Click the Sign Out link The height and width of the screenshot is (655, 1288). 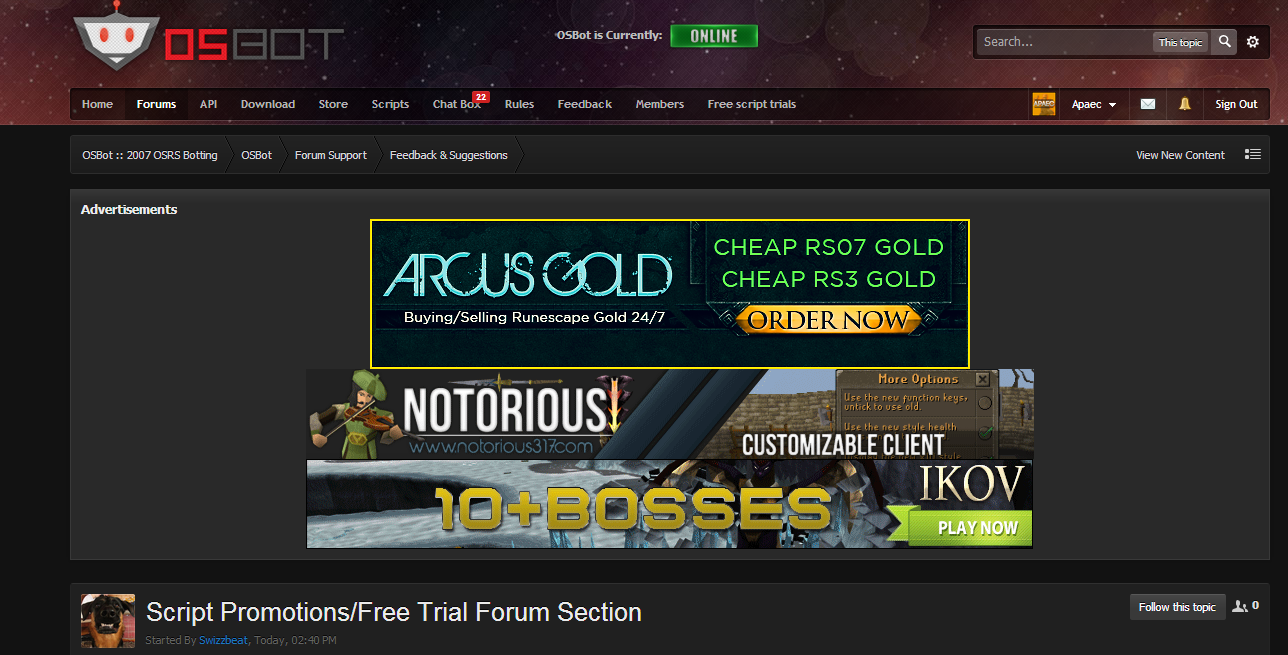coord(1236,104)
